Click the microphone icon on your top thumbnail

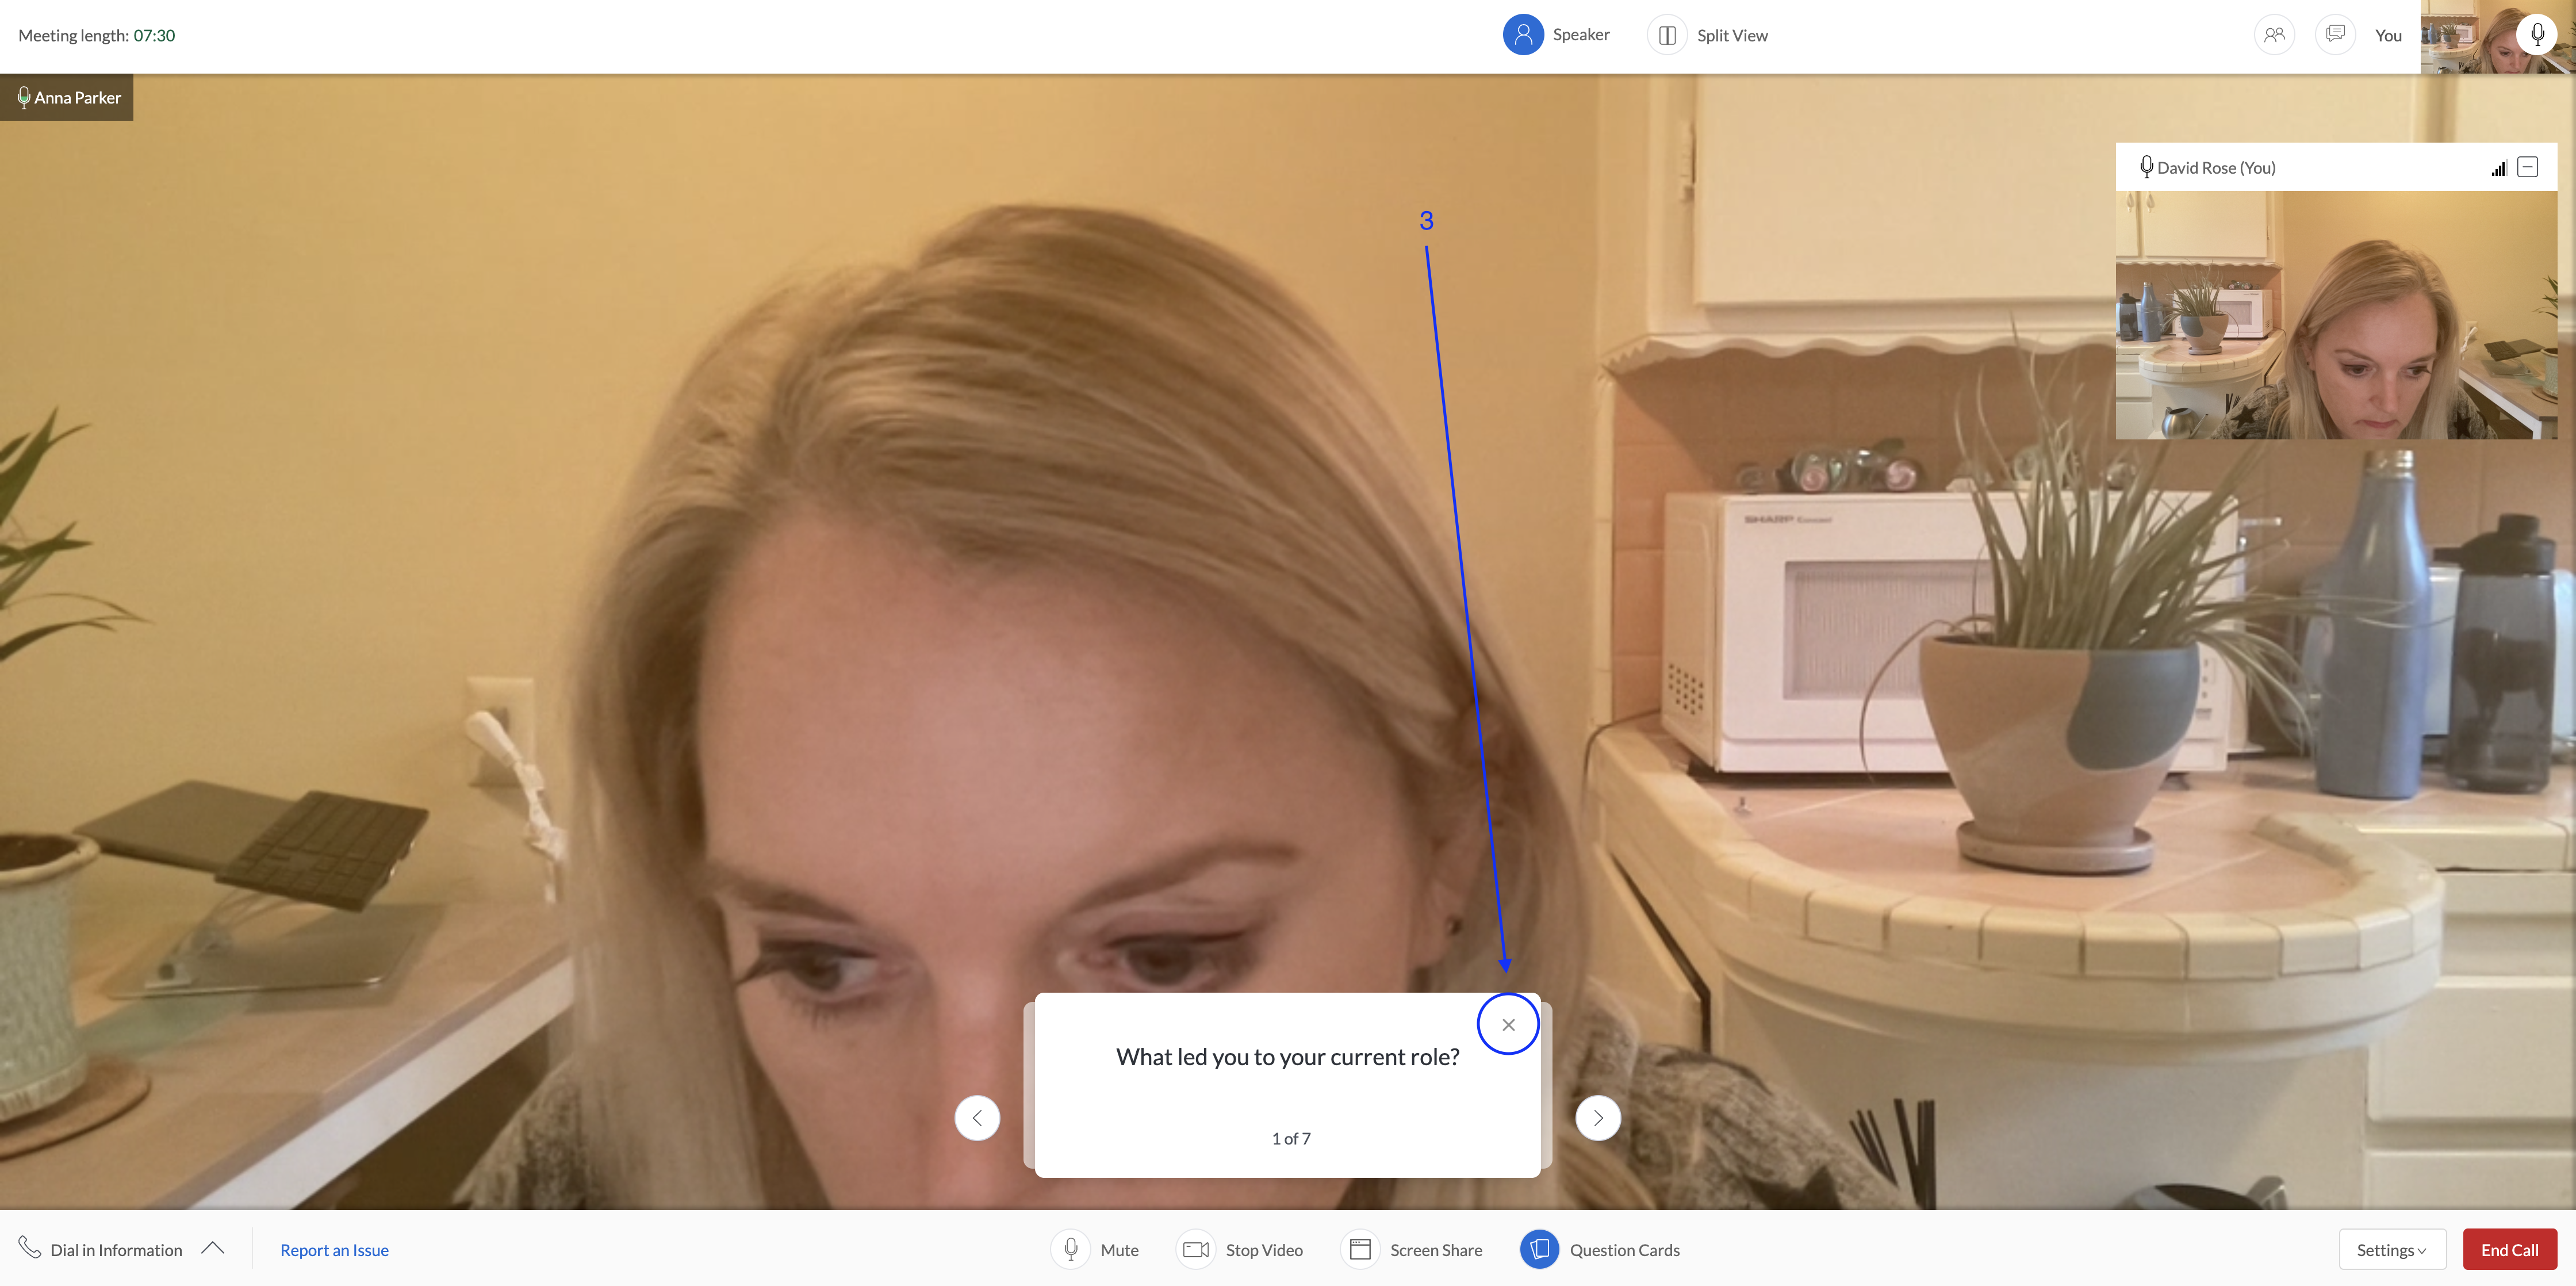[2538, 35]
